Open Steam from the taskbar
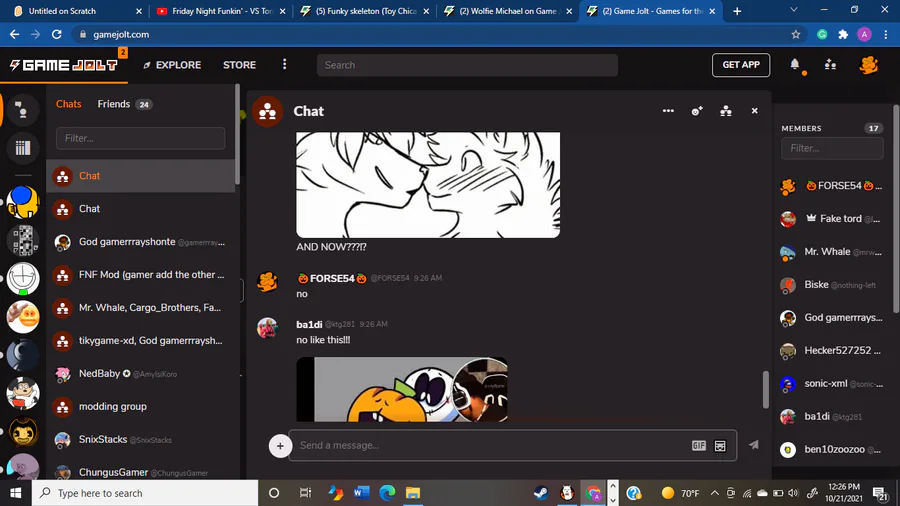 541,493
